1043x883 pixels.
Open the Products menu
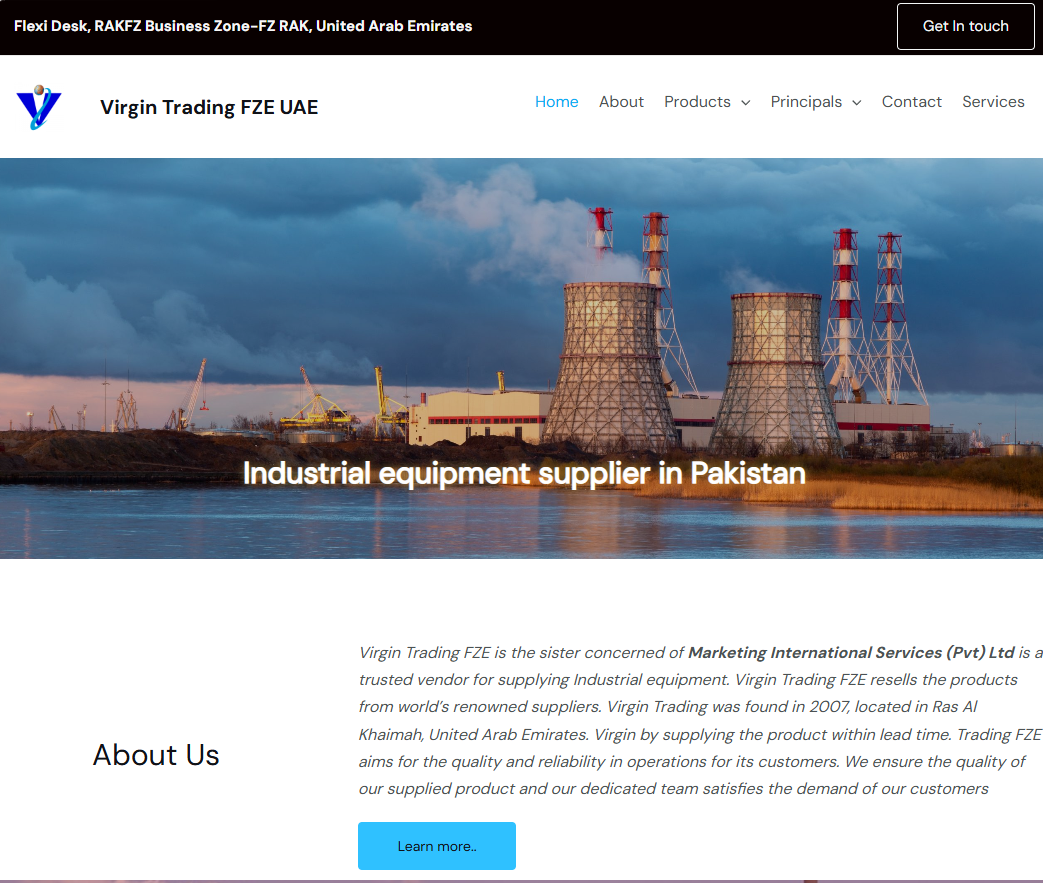click(697, 102)
